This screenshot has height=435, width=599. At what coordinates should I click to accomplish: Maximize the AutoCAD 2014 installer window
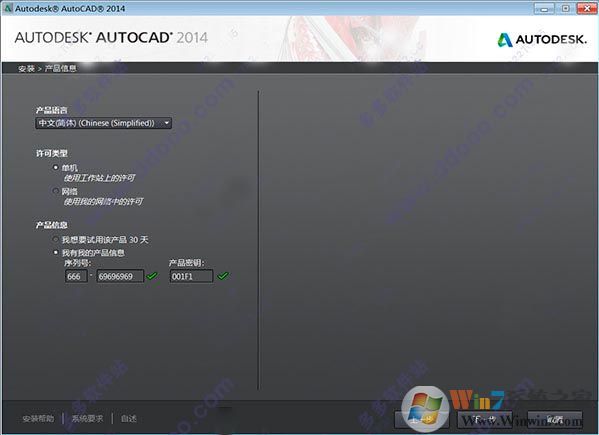click(566, 8)
